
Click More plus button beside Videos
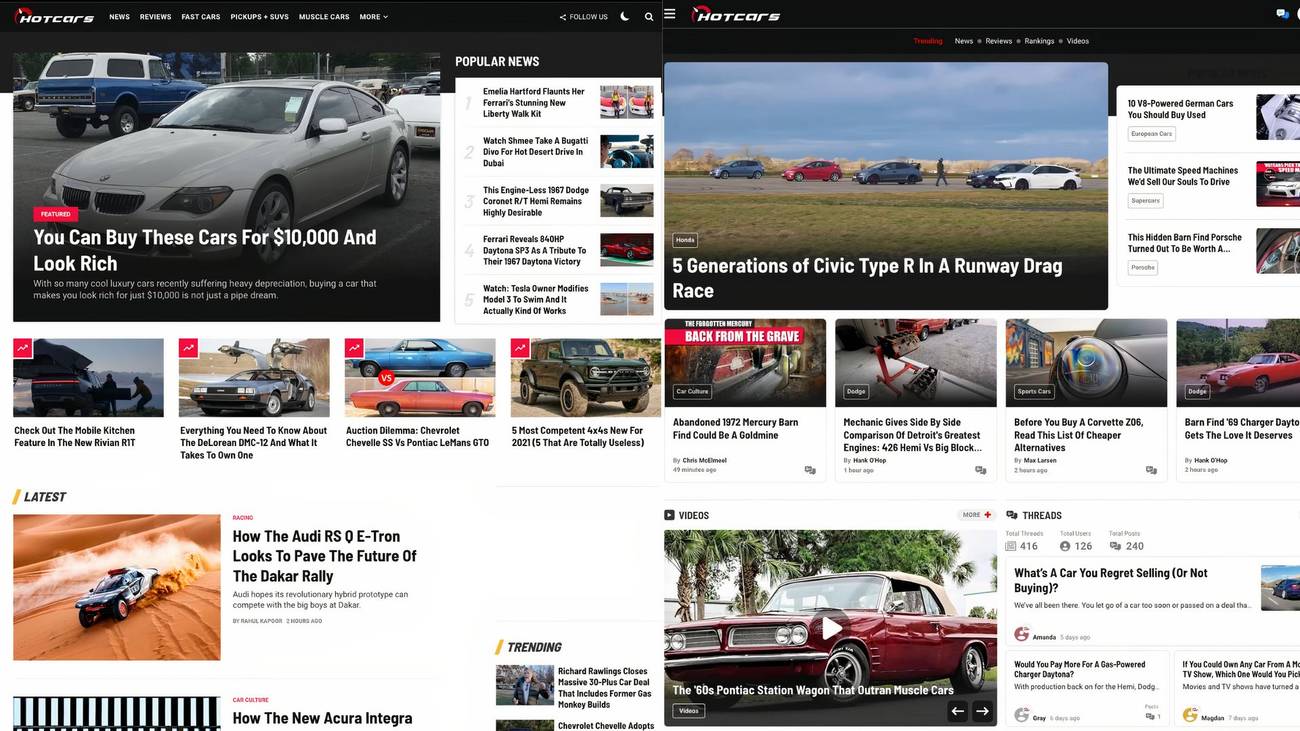tap(977, 515)
